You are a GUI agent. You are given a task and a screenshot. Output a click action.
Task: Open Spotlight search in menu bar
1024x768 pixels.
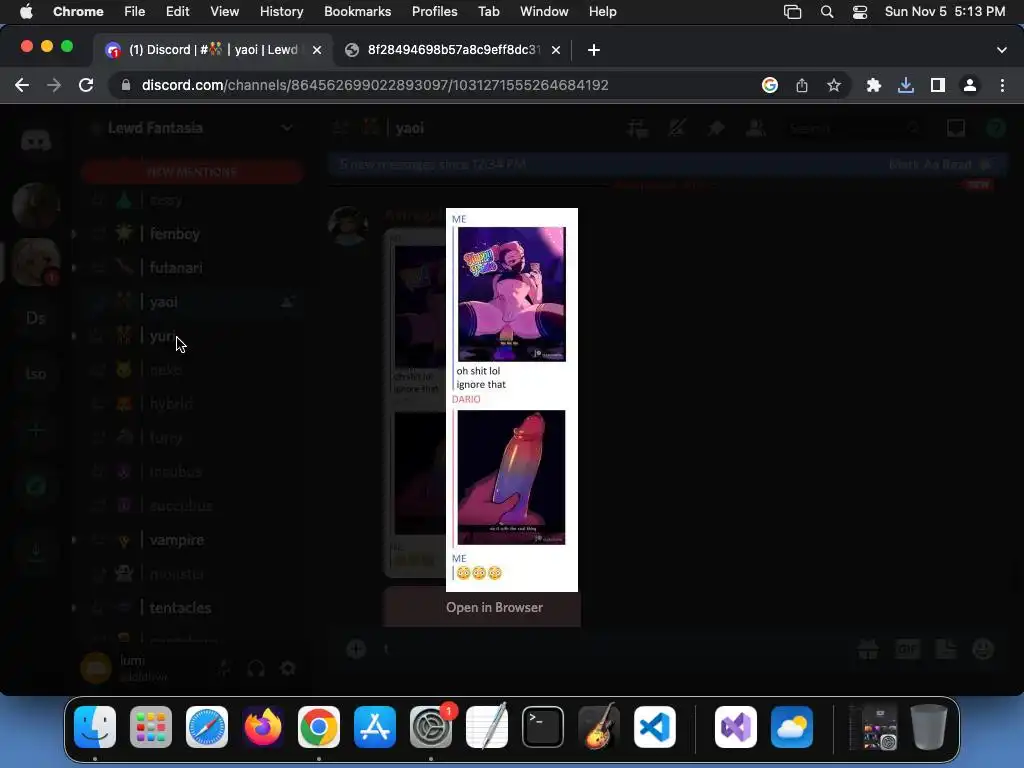point(827,12)
